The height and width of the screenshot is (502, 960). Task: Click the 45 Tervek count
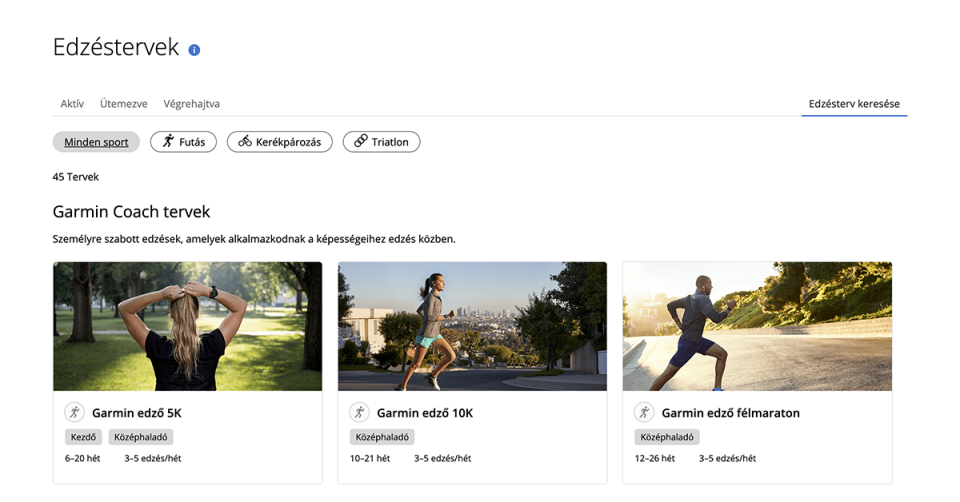[75, 177]
